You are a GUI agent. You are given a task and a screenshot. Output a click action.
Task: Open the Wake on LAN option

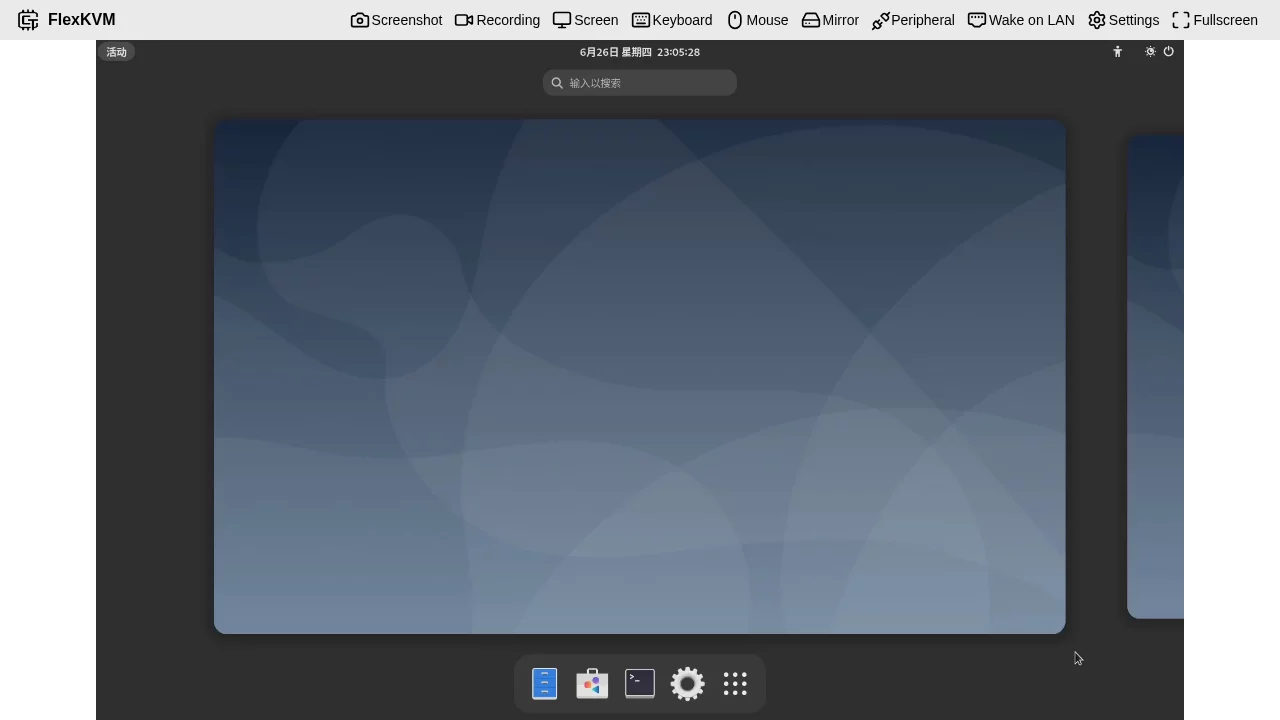(x=1021, y=20)
